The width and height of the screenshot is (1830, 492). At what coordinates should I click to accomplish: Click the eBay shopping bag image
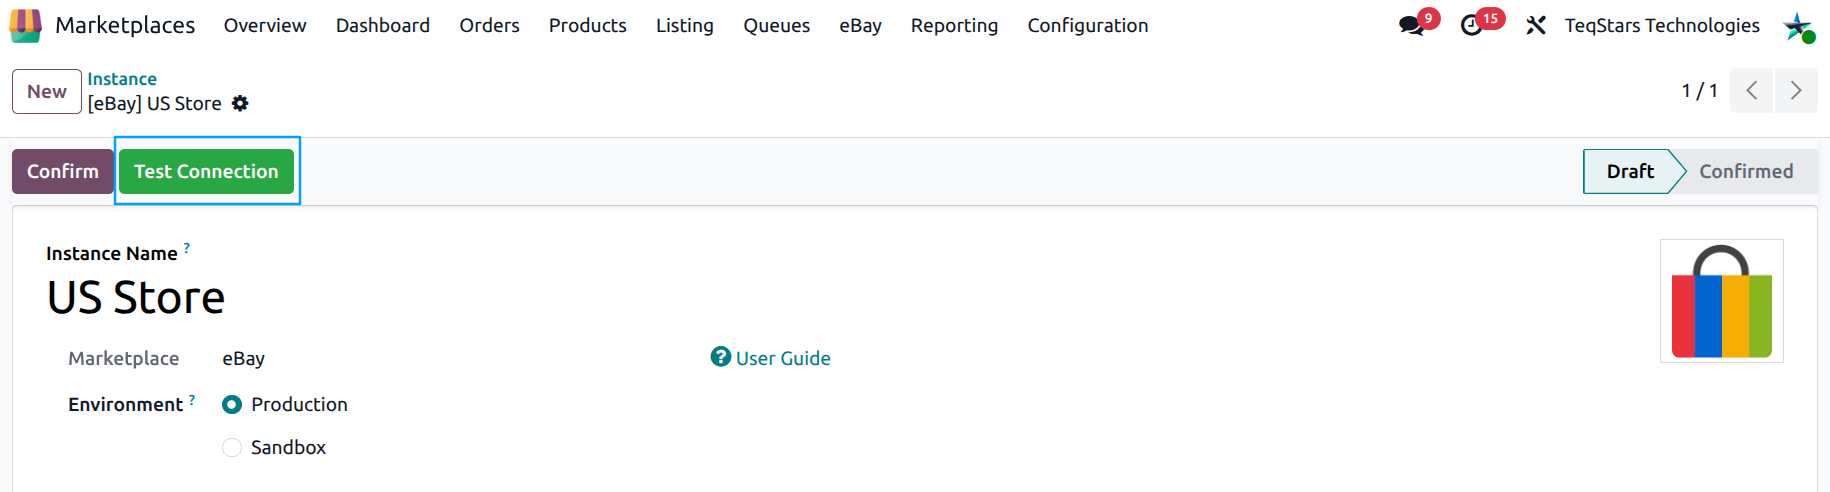(x=1722, y=301)
